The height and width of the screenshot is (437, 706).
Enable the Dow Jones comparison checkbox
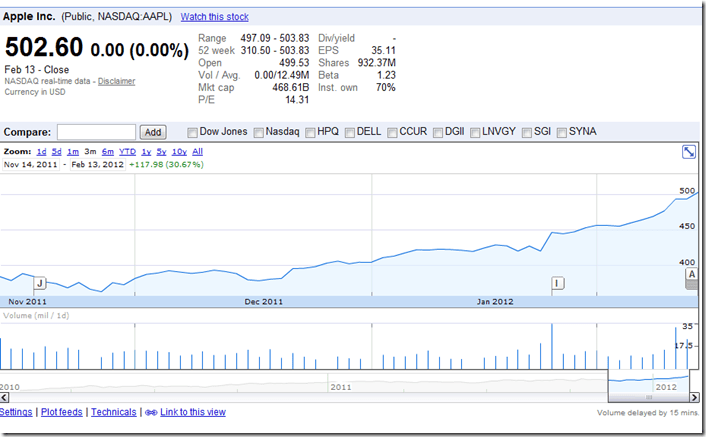click(x=193, y=132)
